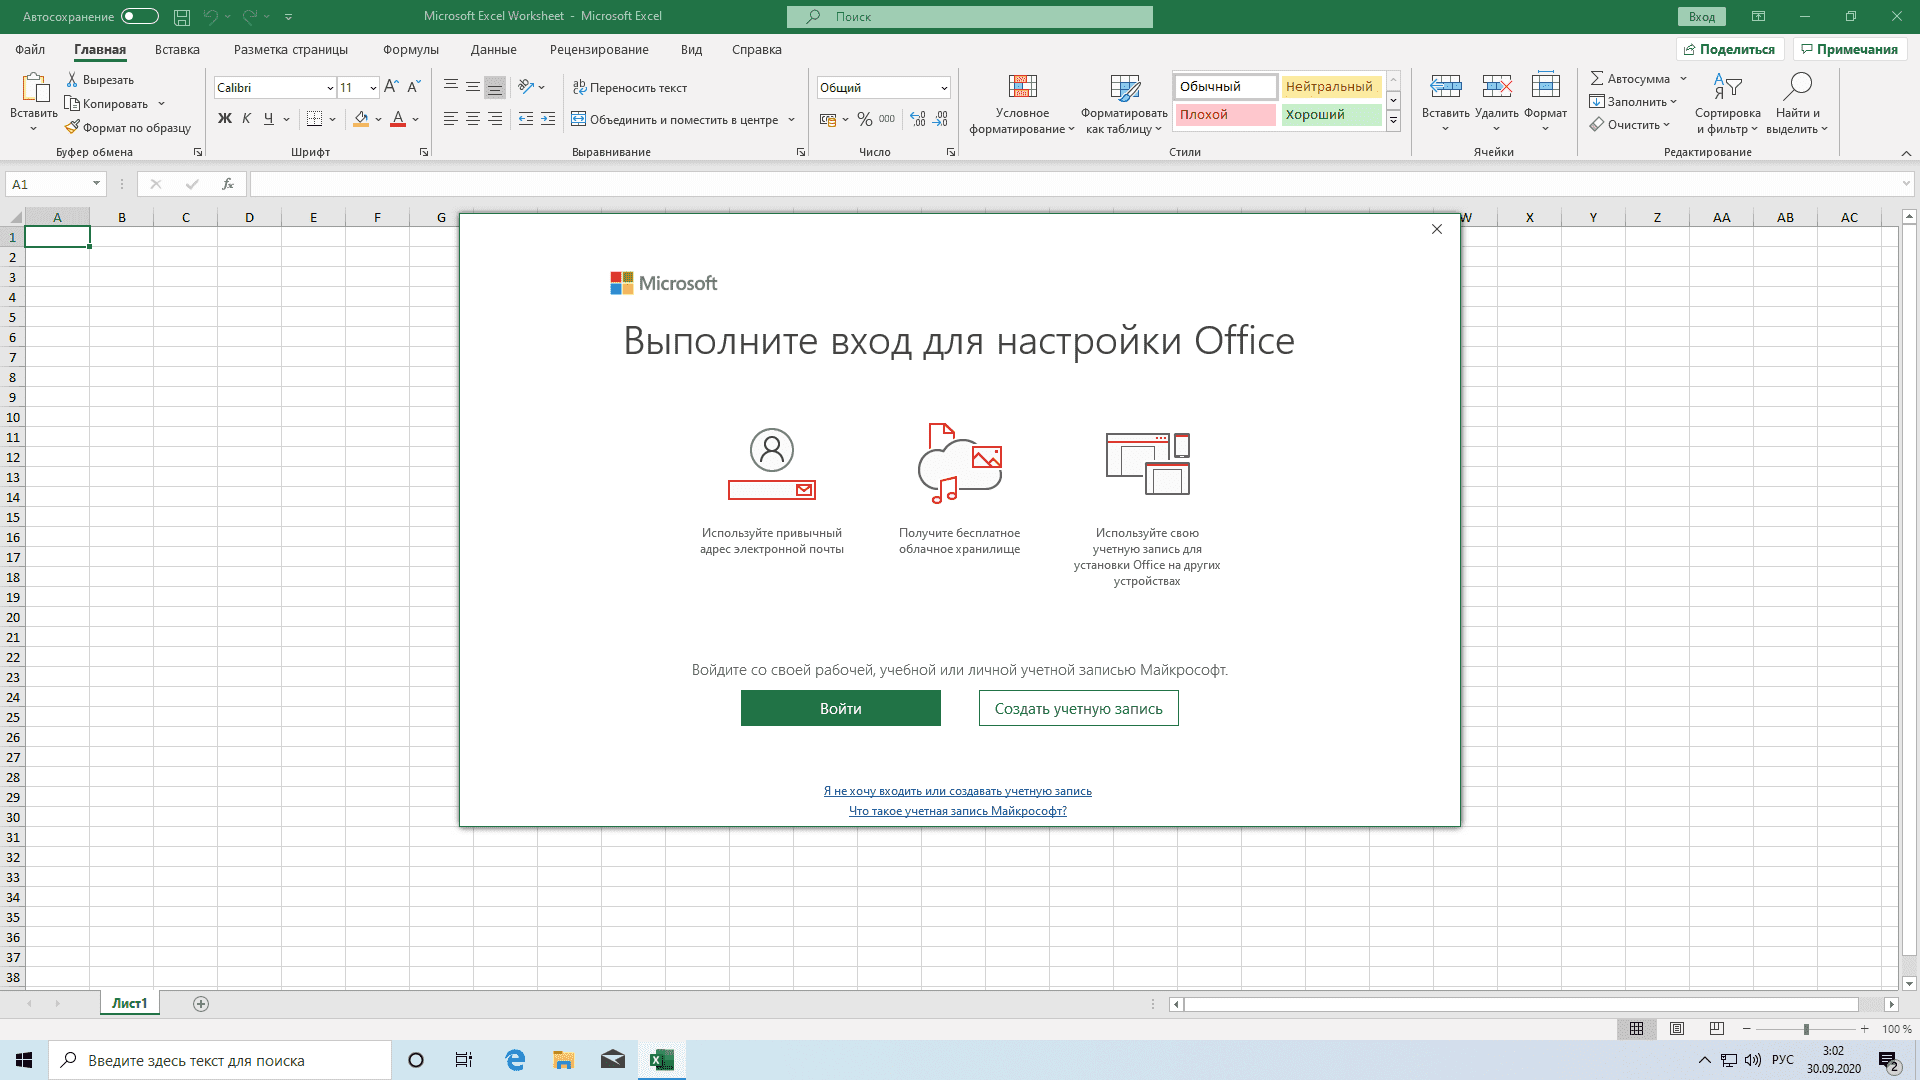Viewport: 1920px width, 1080px height.
Task: Switch to page layout view in status bar
Action: coord(1677,1029)
